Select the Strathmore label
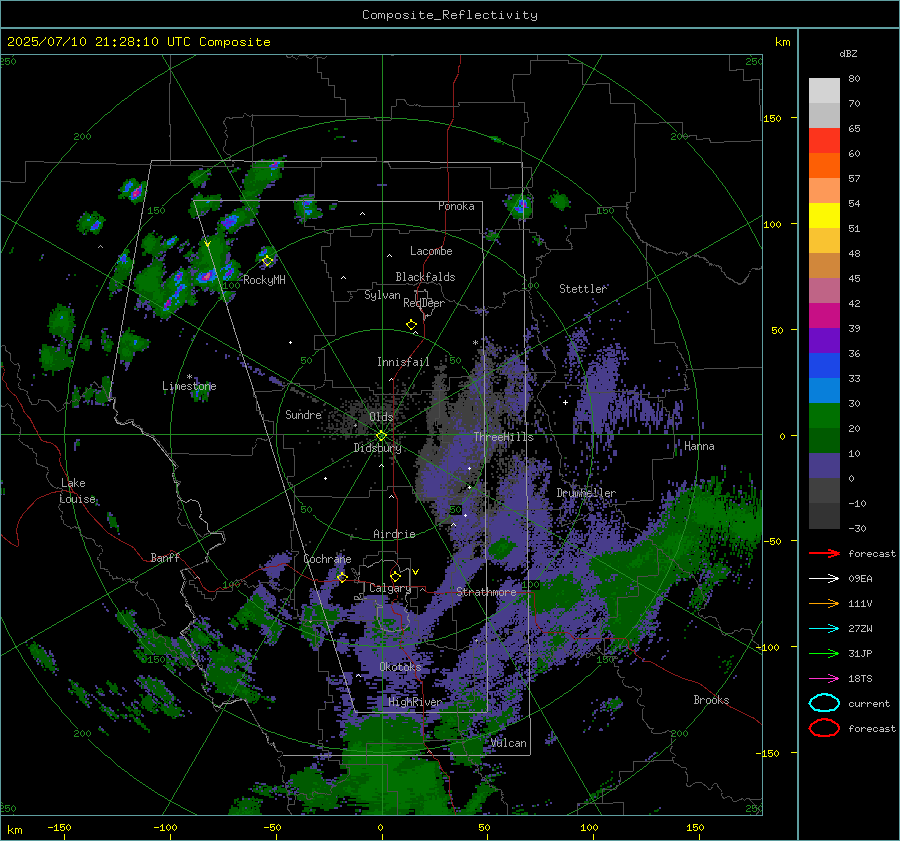This screenshot has width=900, height=841. 486,592
